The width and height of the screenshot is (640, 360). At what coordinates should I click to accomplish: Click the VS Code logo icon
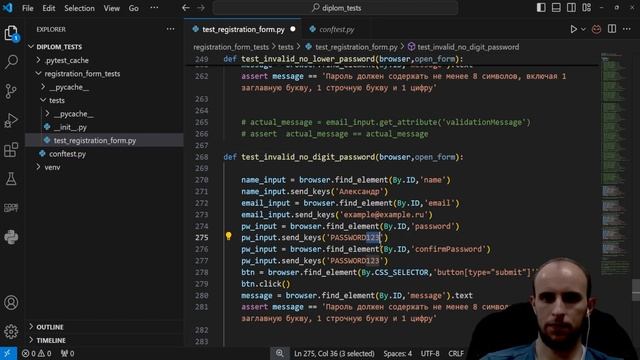7,8
